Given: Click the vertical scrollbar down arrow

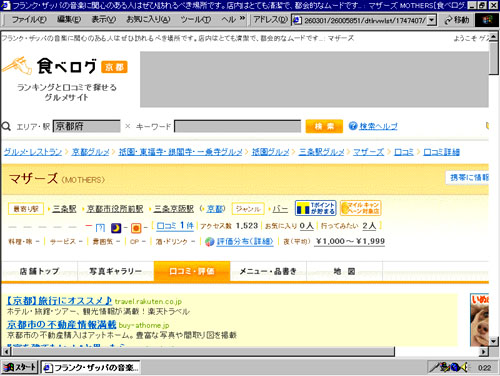Looking at the screenshot, I should click(494, 341).
